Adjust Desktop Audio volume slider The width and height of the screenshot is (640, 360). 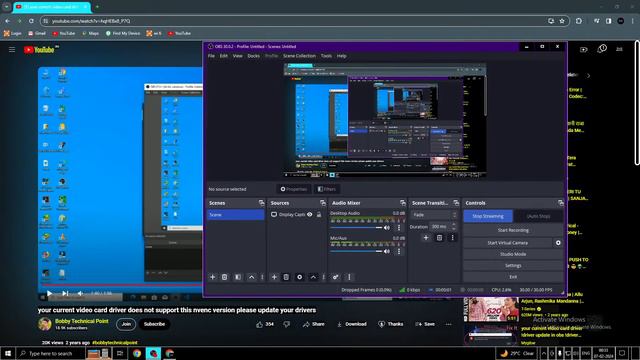pyautogui.click(x=356, y=228)
